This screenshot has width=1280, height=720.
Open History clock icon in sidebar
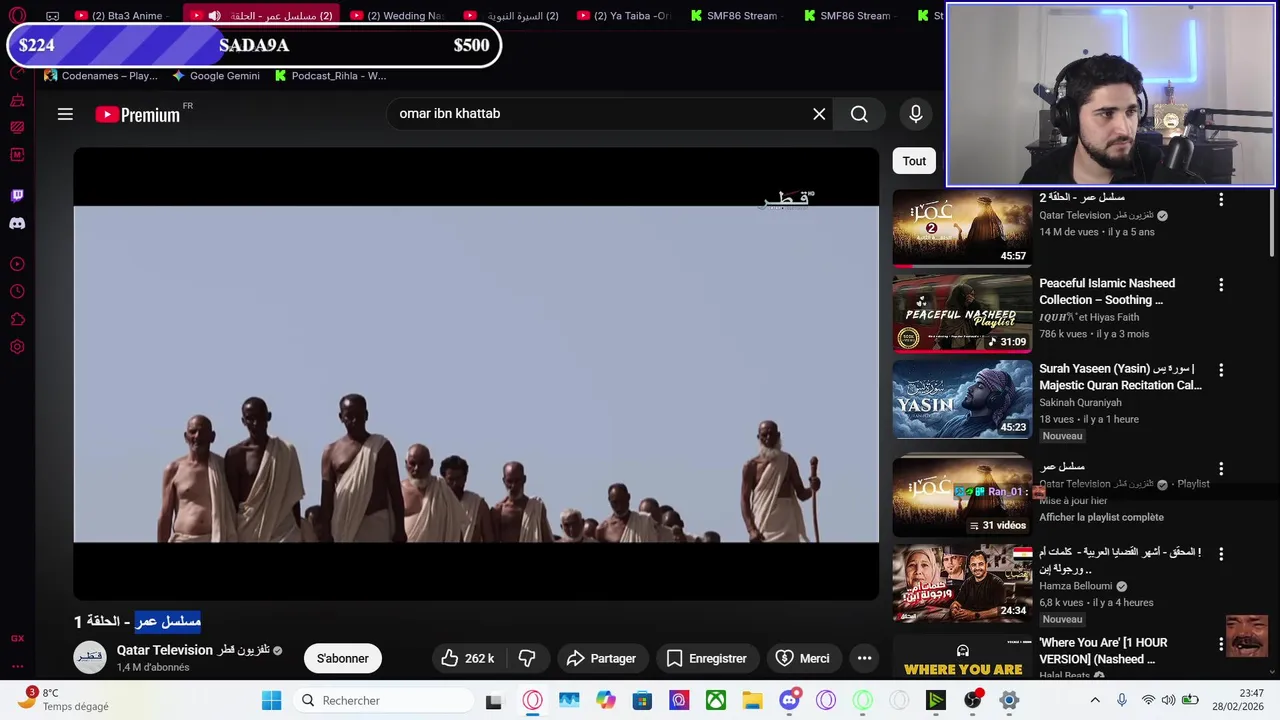click(17, 292)
